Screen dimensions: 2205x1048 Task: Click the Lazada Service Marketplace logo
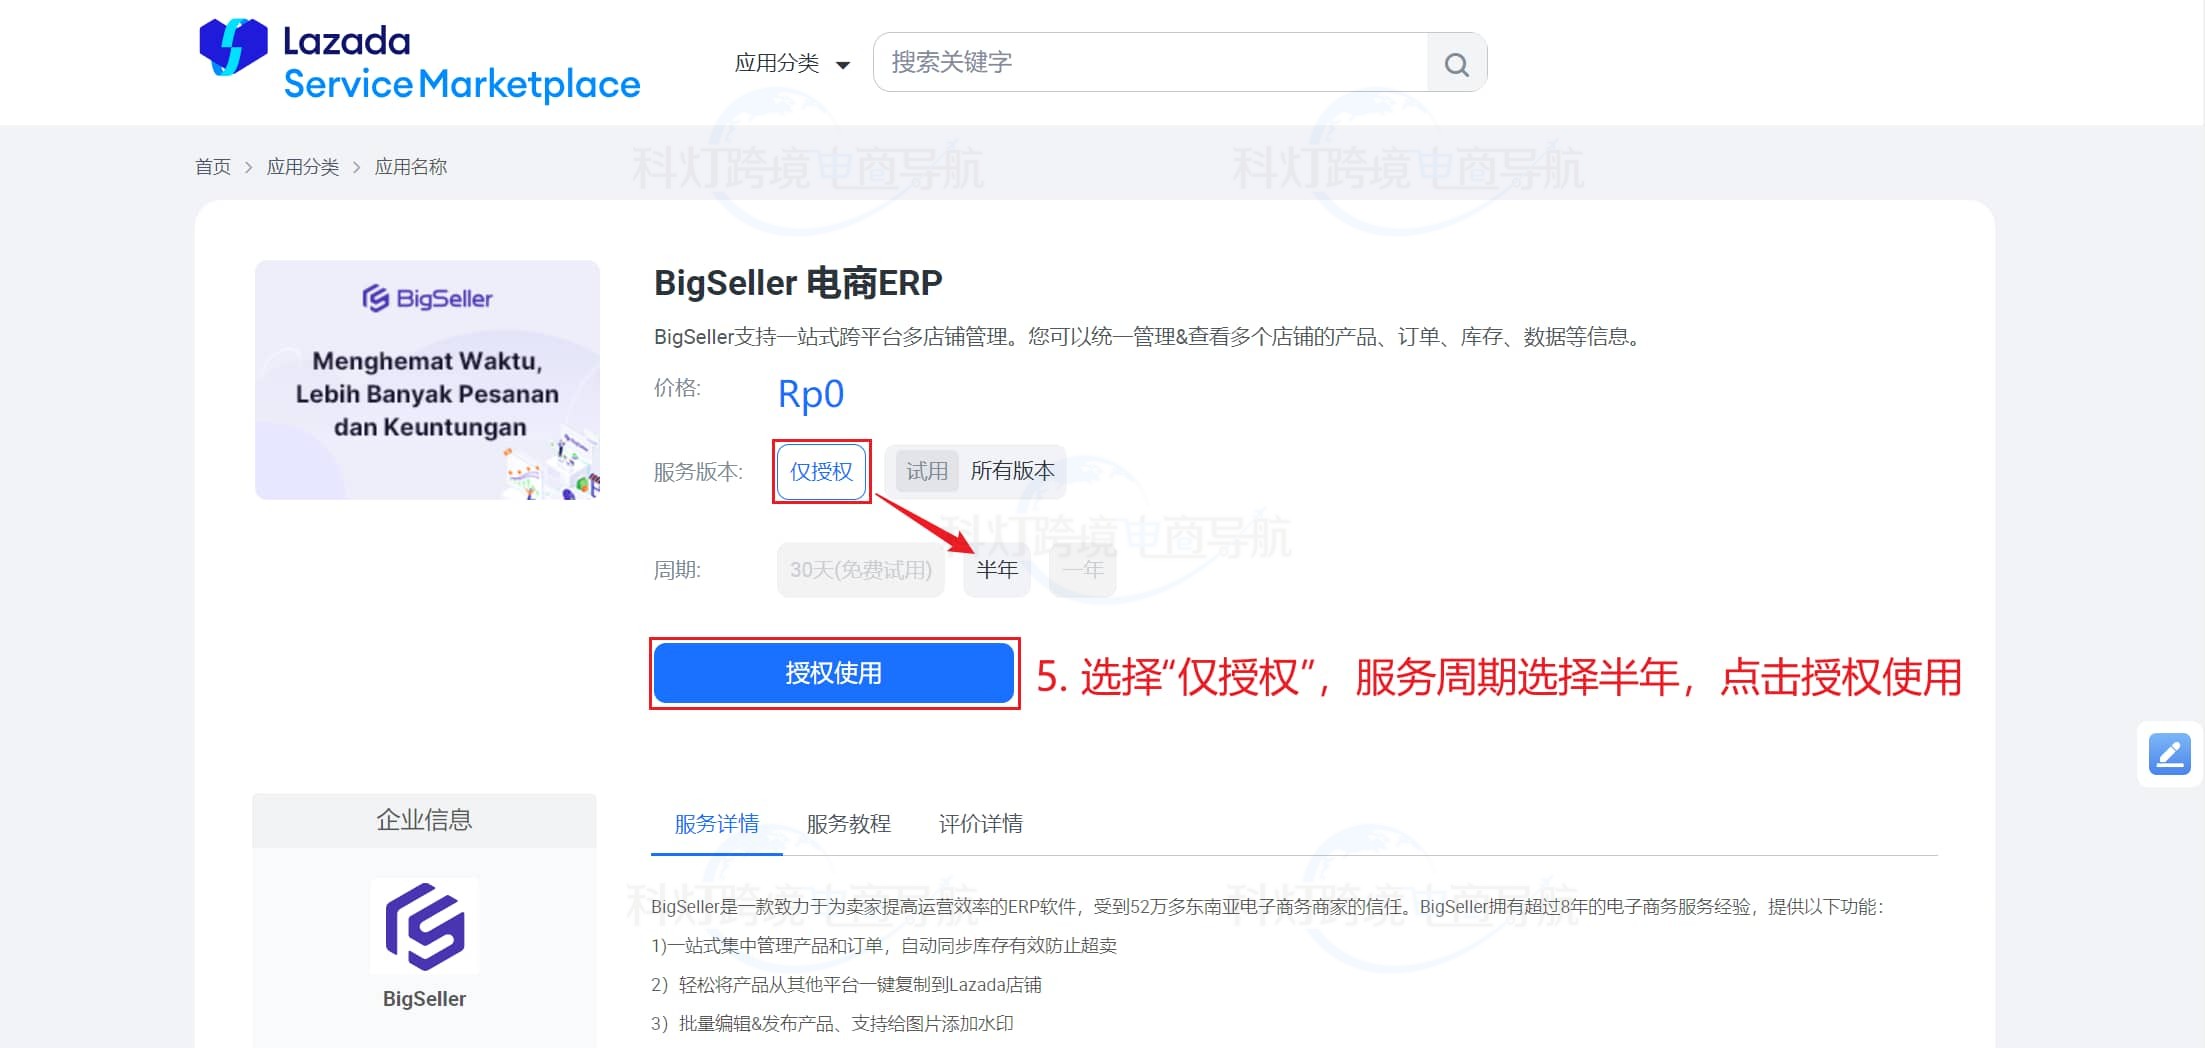(x=419, y=62)
